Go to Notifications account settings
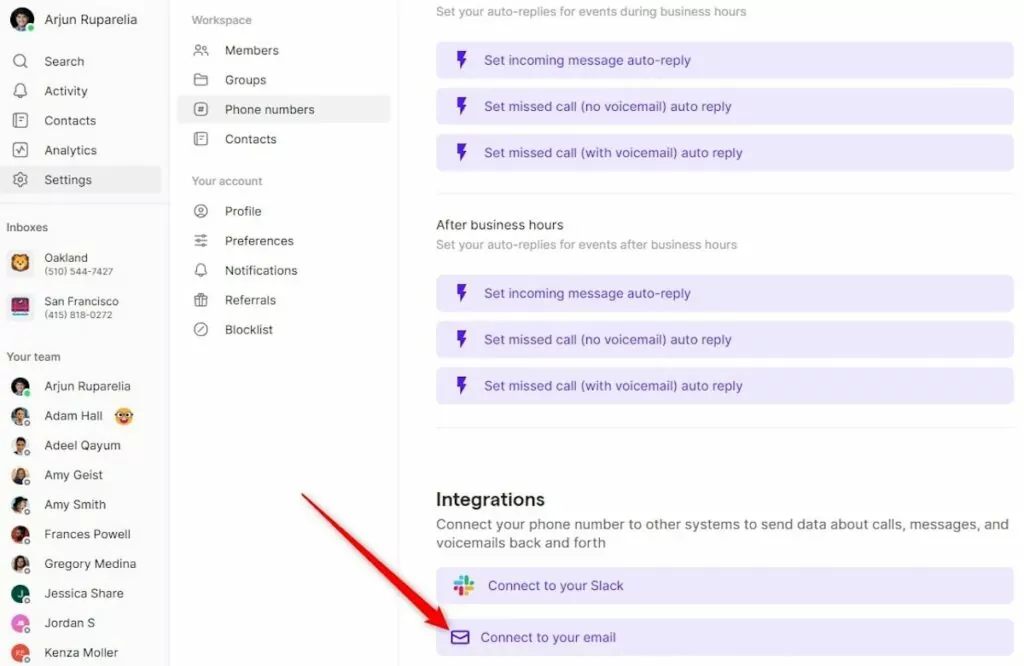This screenshot has width=1024, height=666. point(260,270)
